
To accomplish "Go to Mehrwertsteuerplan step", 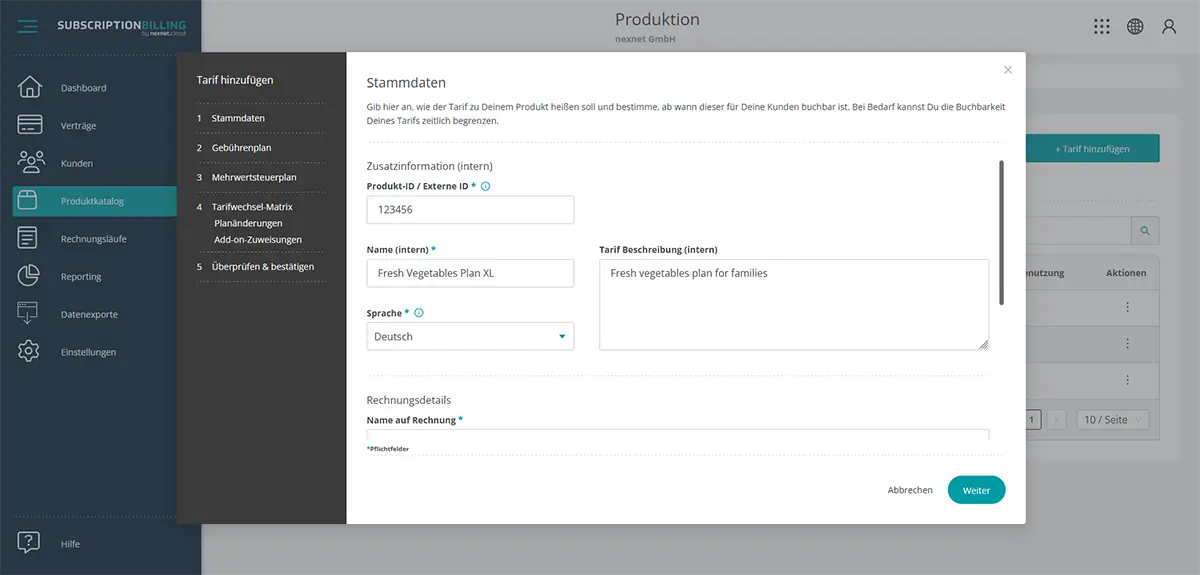I will tap(253, 177).
